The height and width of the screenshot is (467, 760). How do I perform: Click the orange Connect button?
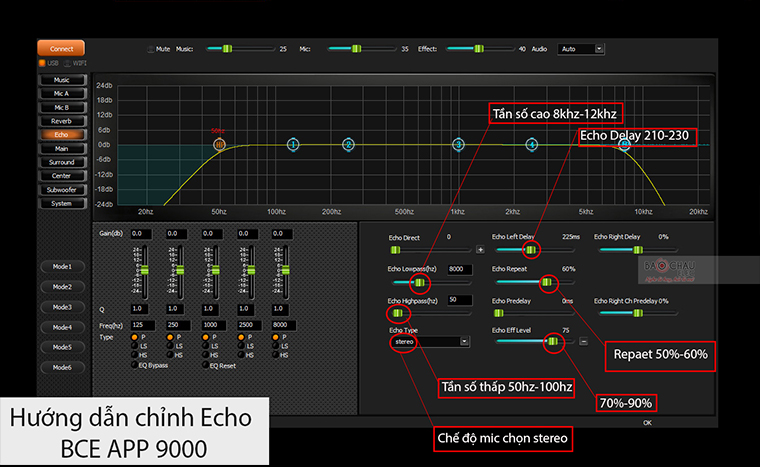61,48
